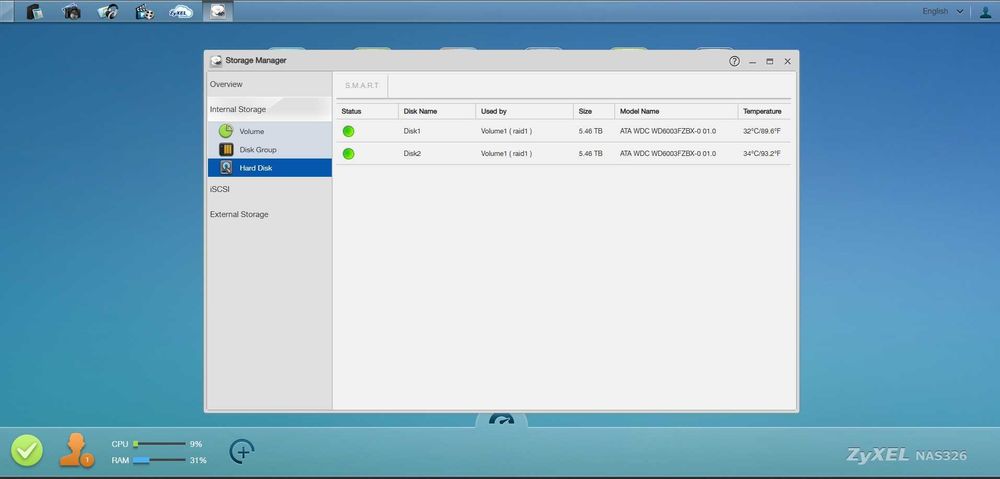Click Disk1's Volume1 (raid1) cell
The image size is (1000, 479).
(506, 131)
